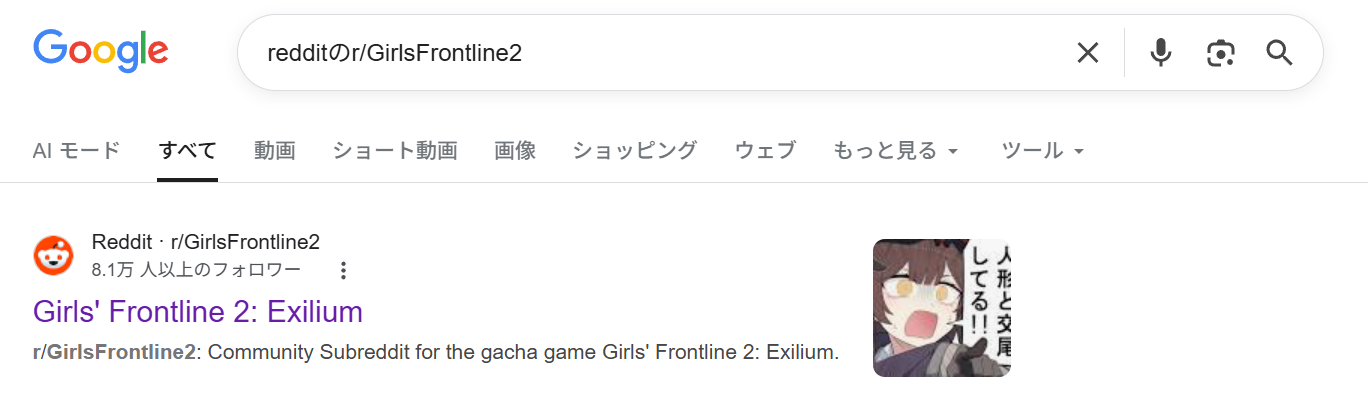Click the Reddit · r/GirlsFrontline2 source name

[x=205, y=242]
